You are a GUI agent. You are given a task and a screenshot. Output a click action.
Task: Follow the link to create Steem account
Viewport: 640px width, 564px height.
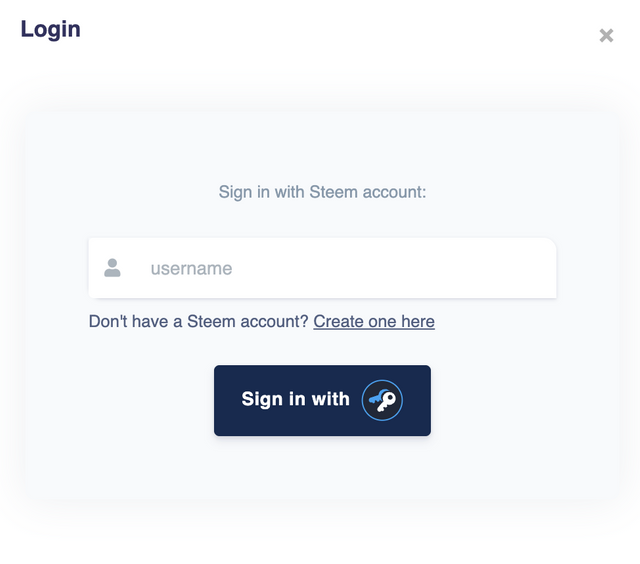(x=374, y=321)
